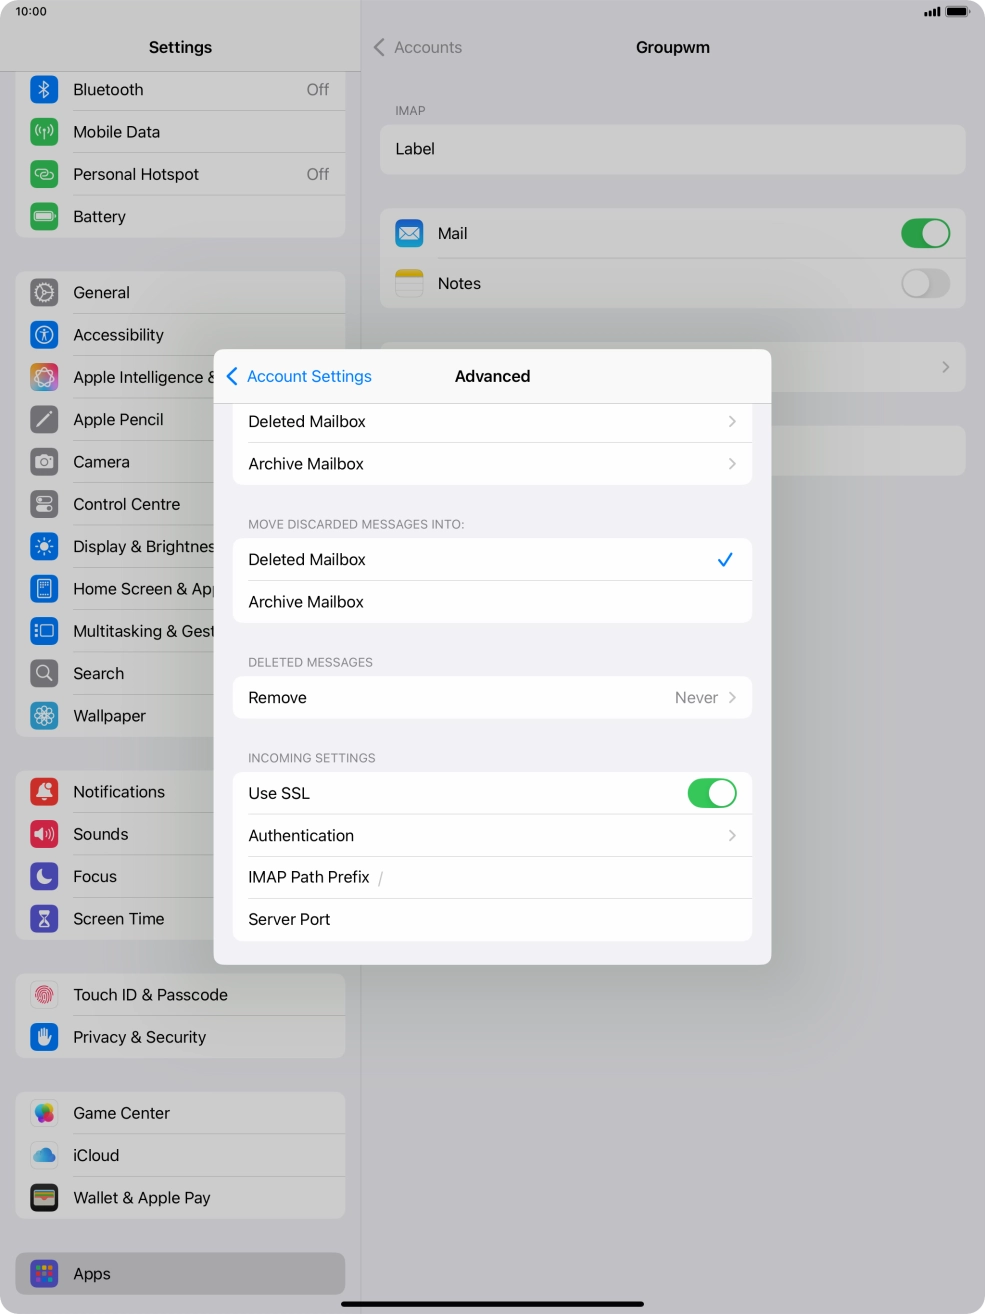Return to Accounts list
Viewport: 985px width, 1314px height.
click(x=418, y=48)
